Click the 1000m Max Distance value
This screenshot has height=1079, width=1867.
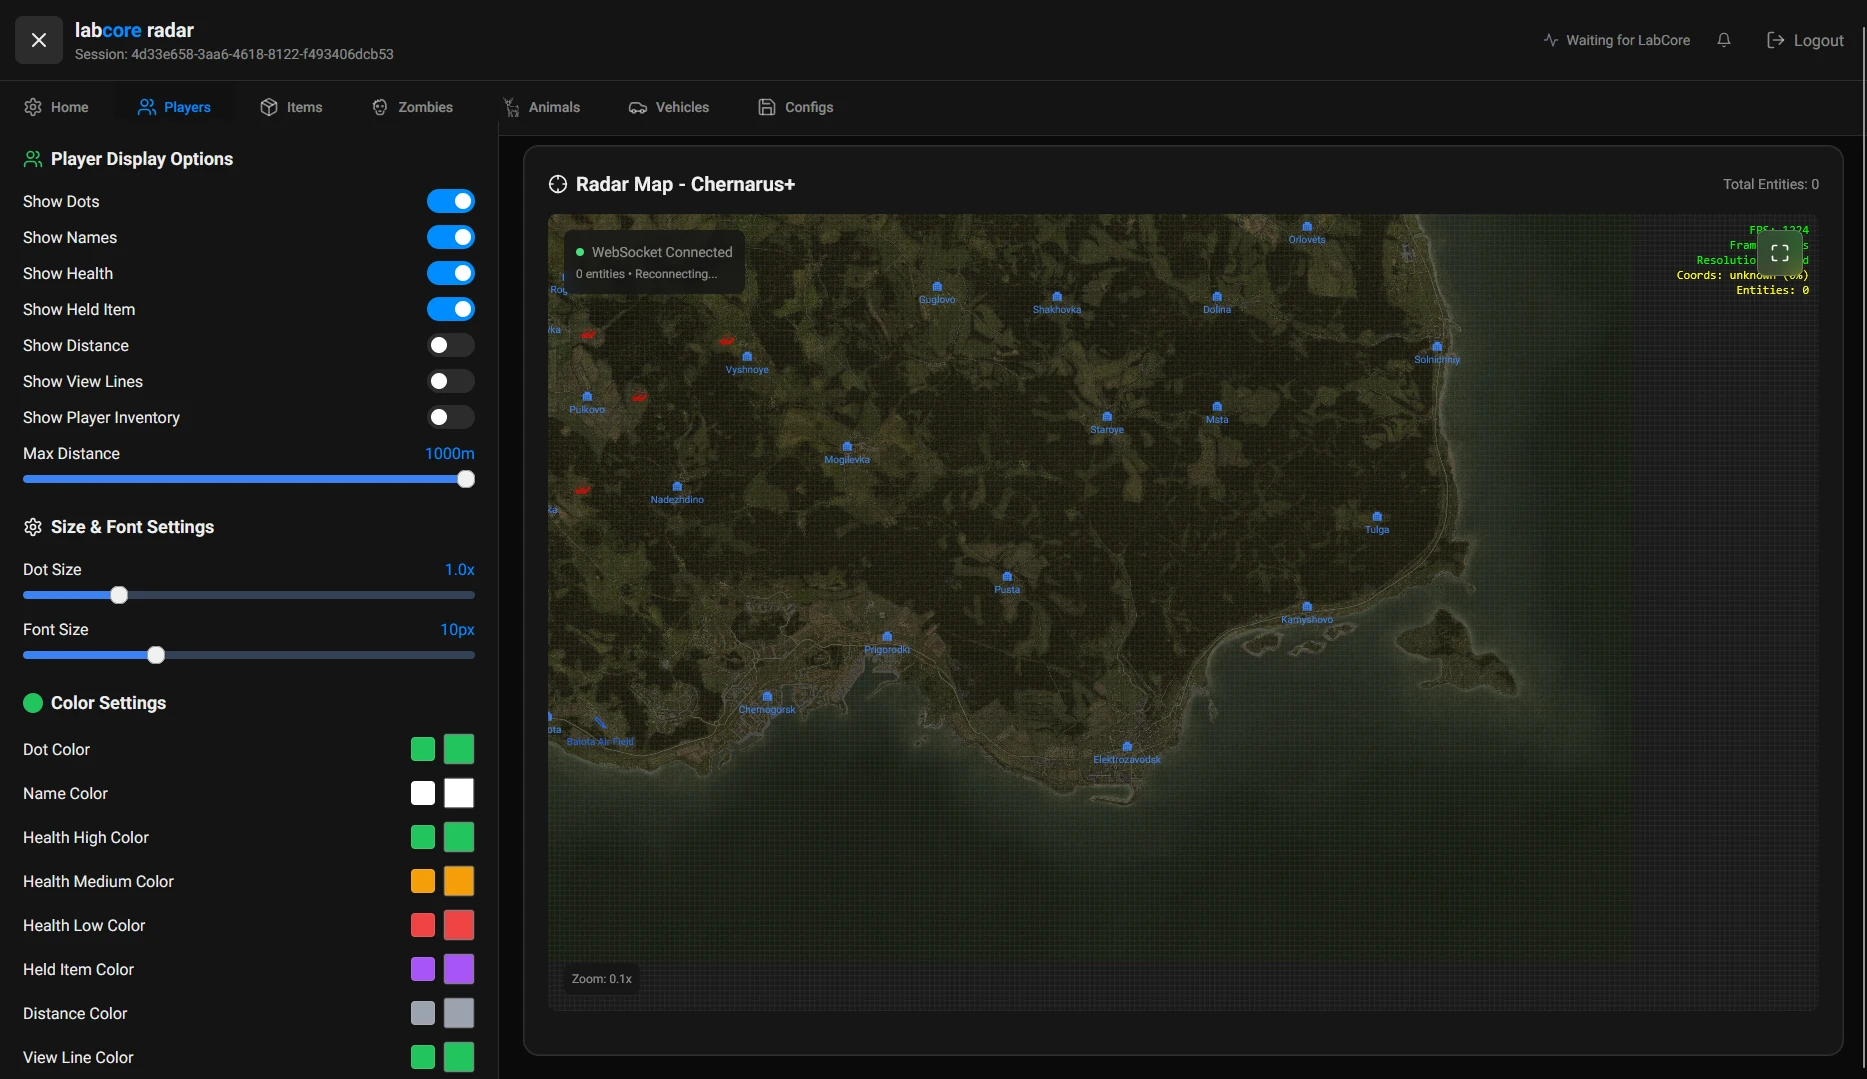[x=450, y=453]
